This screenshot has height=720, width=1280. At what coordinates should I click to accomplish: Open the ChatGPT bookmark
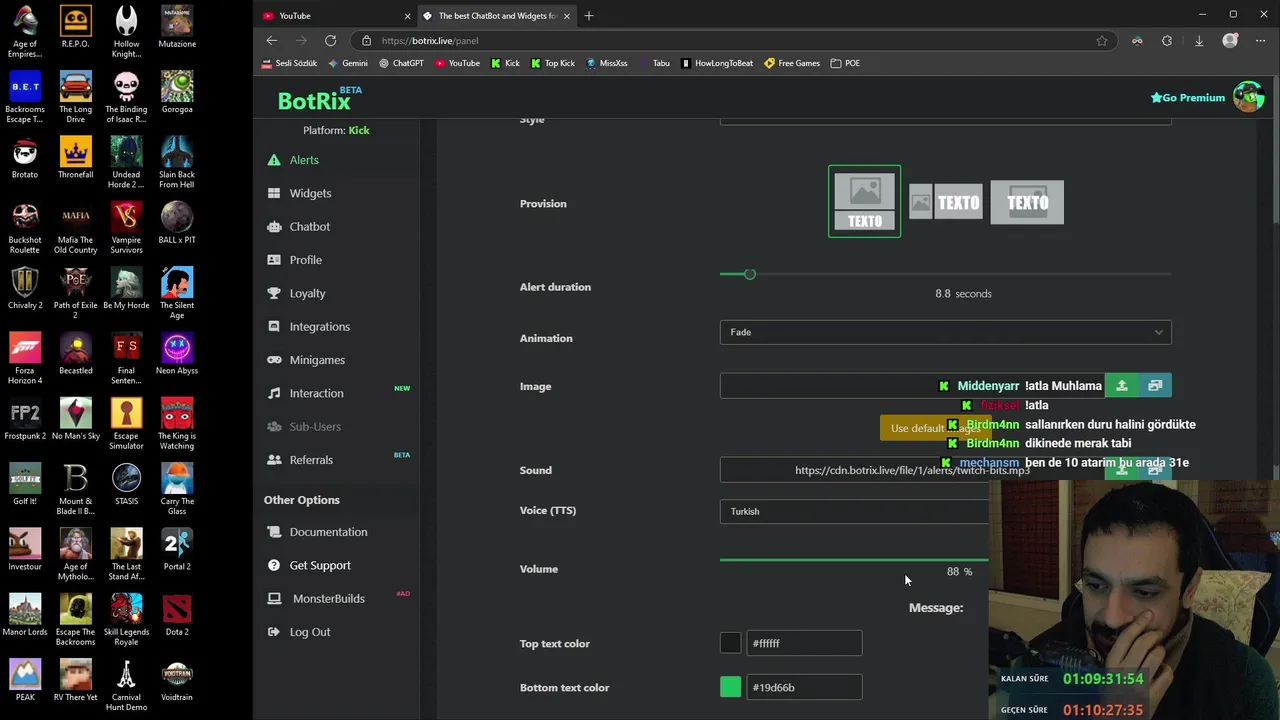(x=401, y=63)
